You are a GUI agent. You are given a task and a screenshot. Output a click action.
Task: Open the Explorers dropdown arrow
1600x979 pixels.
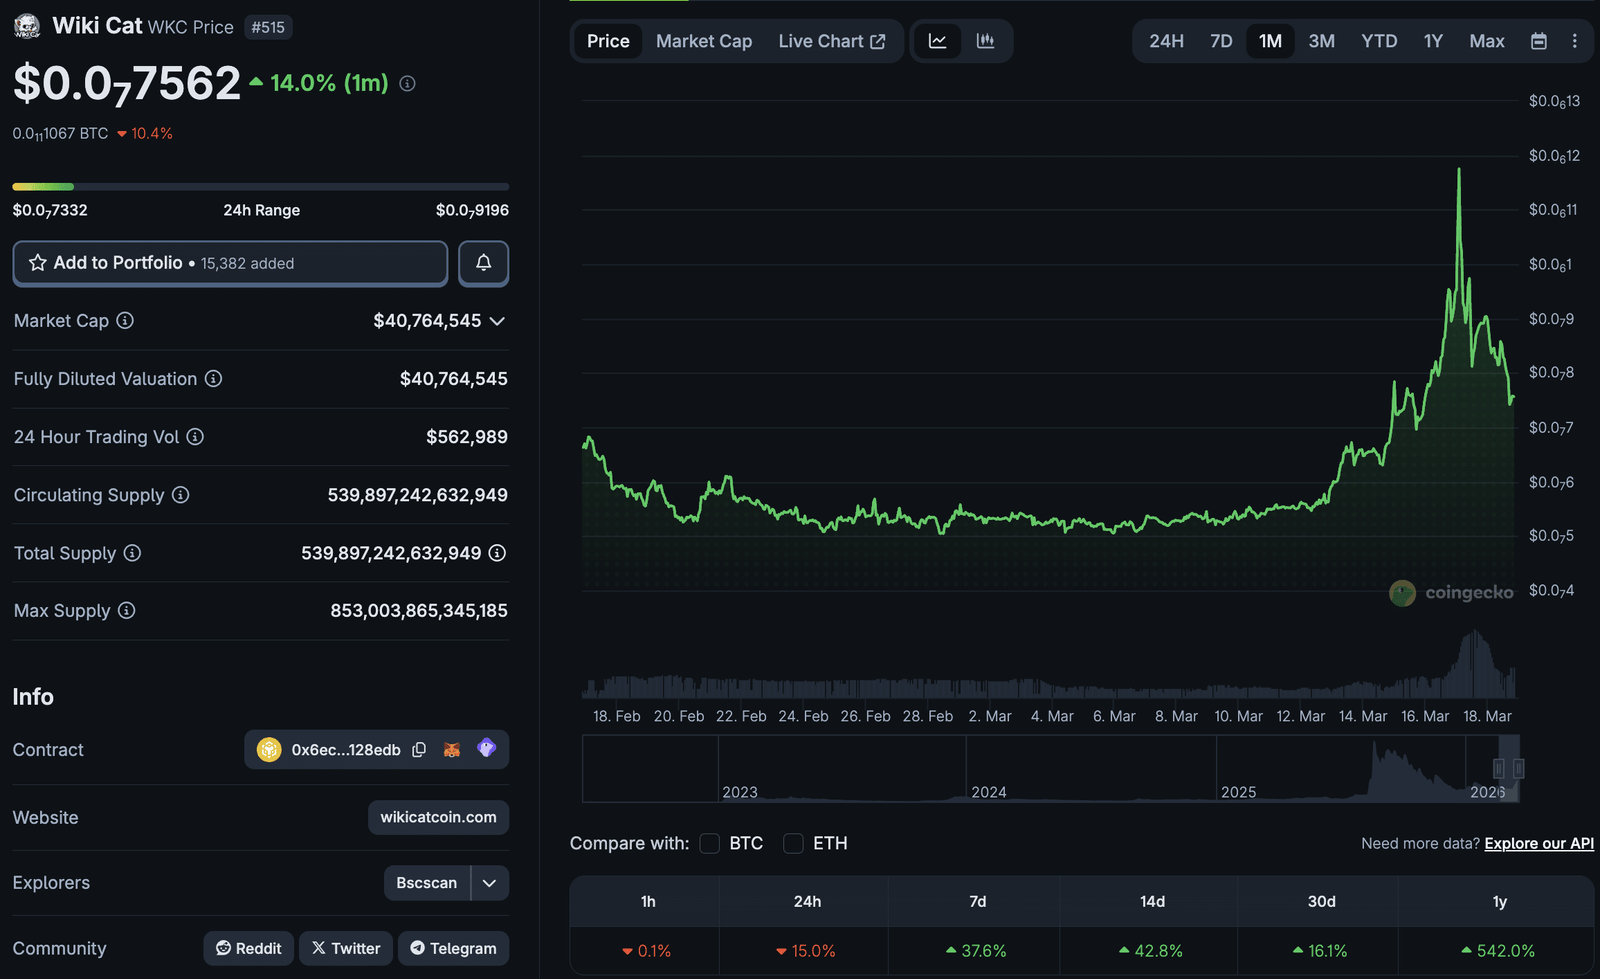point(489,883)
